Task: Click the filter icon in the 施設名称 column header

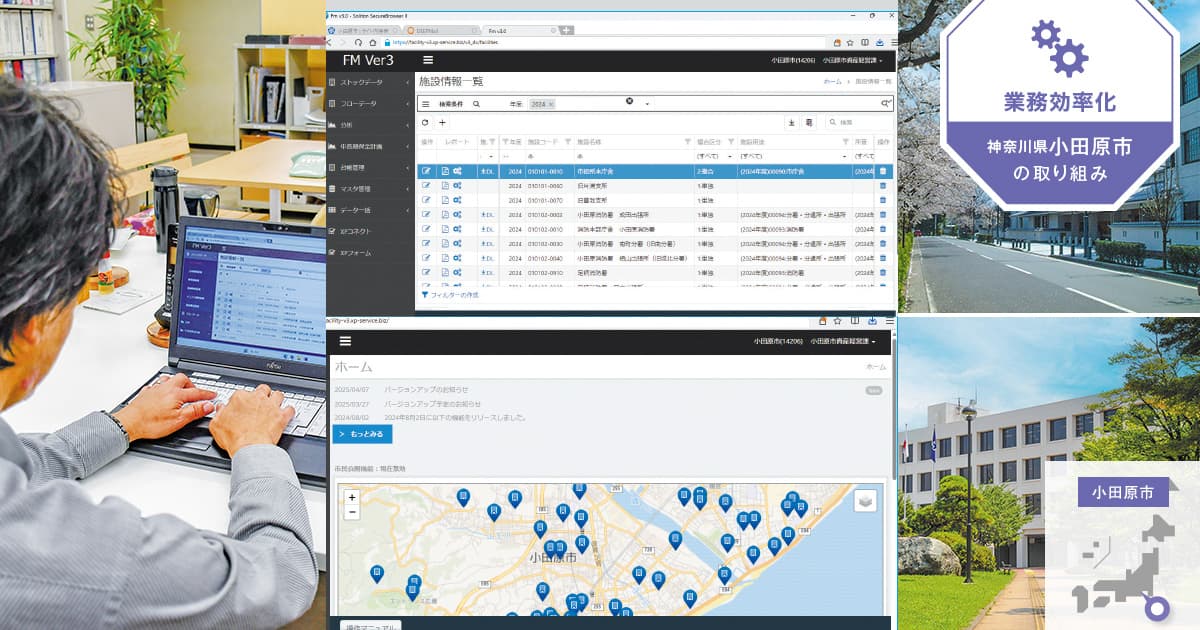Action: (x=687, y=142)
